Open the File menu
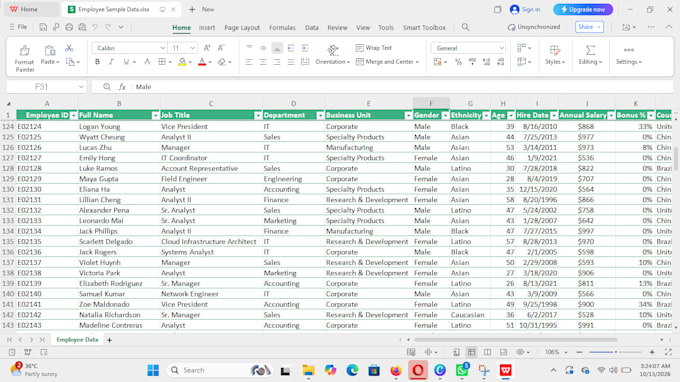The width and height of the screenshot is (680, 382). click(x=18, y=27)
